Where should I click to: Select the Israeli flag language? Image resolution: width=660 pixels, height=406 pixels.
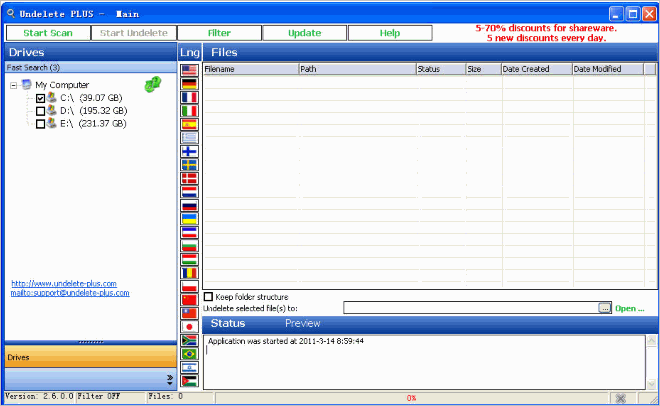[x=189, y=367]
